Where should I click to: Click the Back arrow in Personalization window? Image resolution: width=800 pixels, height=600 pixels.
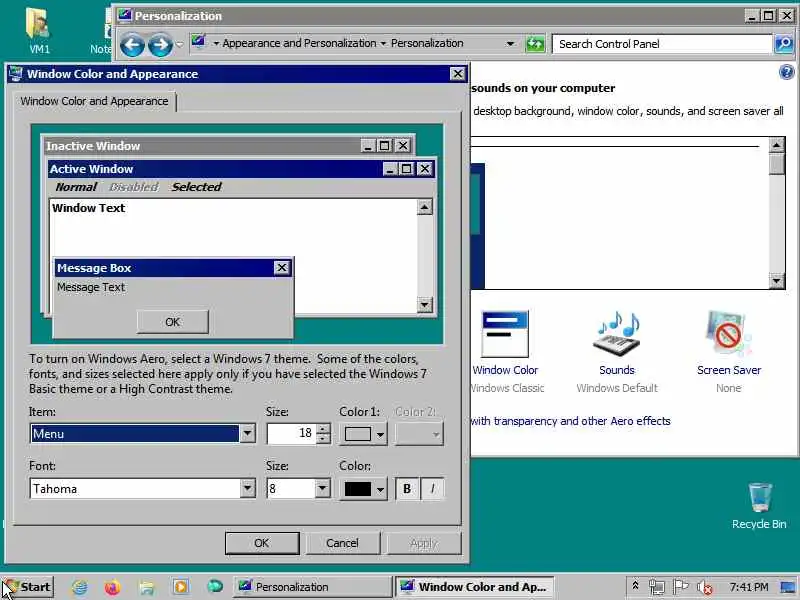click(132, 45)
